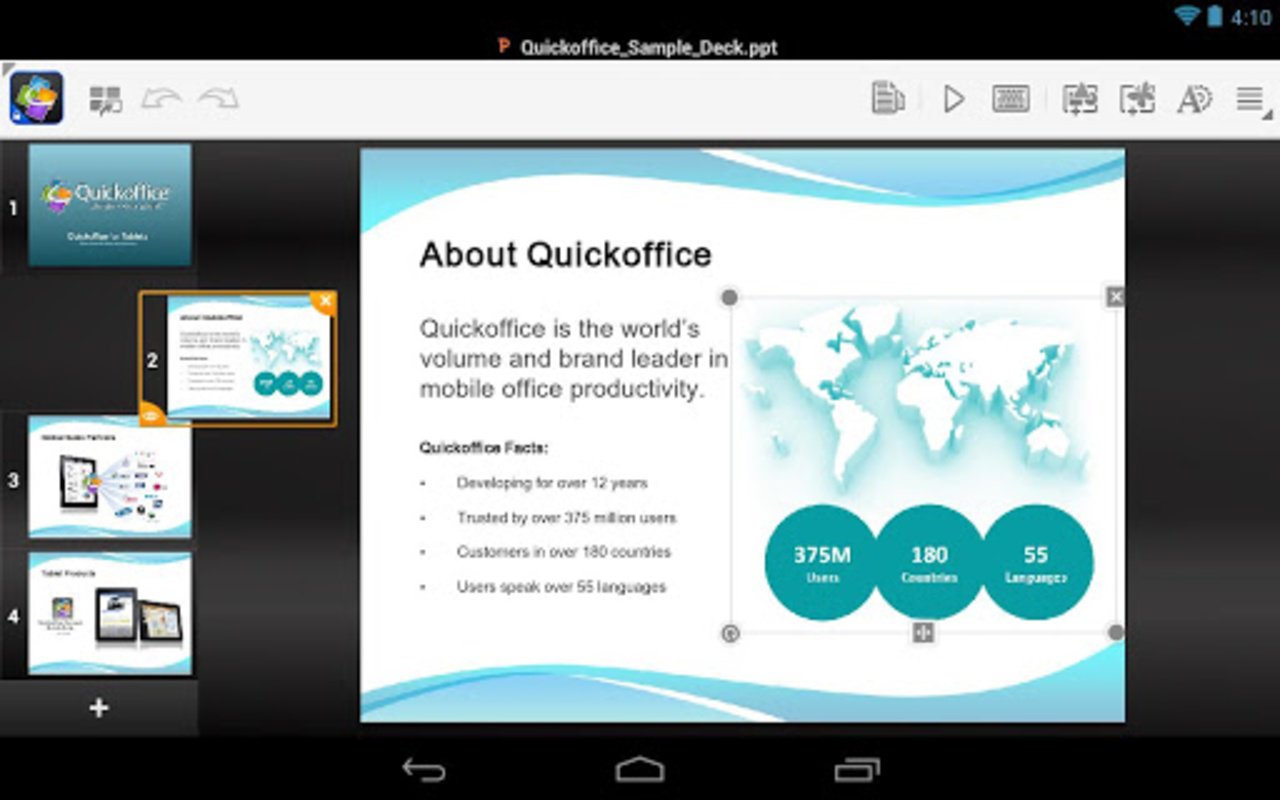Select slide 3 thumbnail in the sidebar
The height and width of the screenshot is (800, 1280).
tap(108, 480)
